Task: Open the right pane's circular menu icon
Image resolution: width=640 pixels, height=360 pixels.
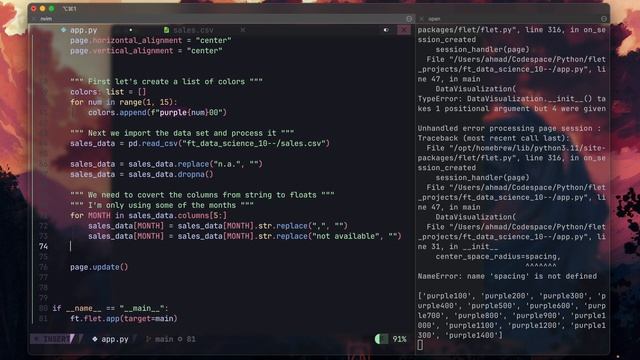Action: click(x=604, y=19)
